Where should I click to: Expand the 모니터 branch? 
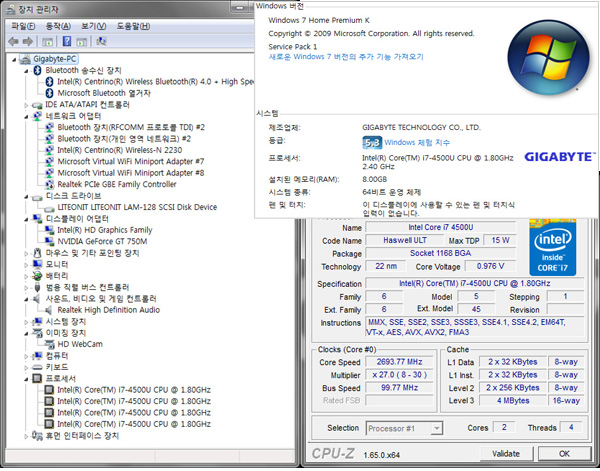[x=26, y=265]
